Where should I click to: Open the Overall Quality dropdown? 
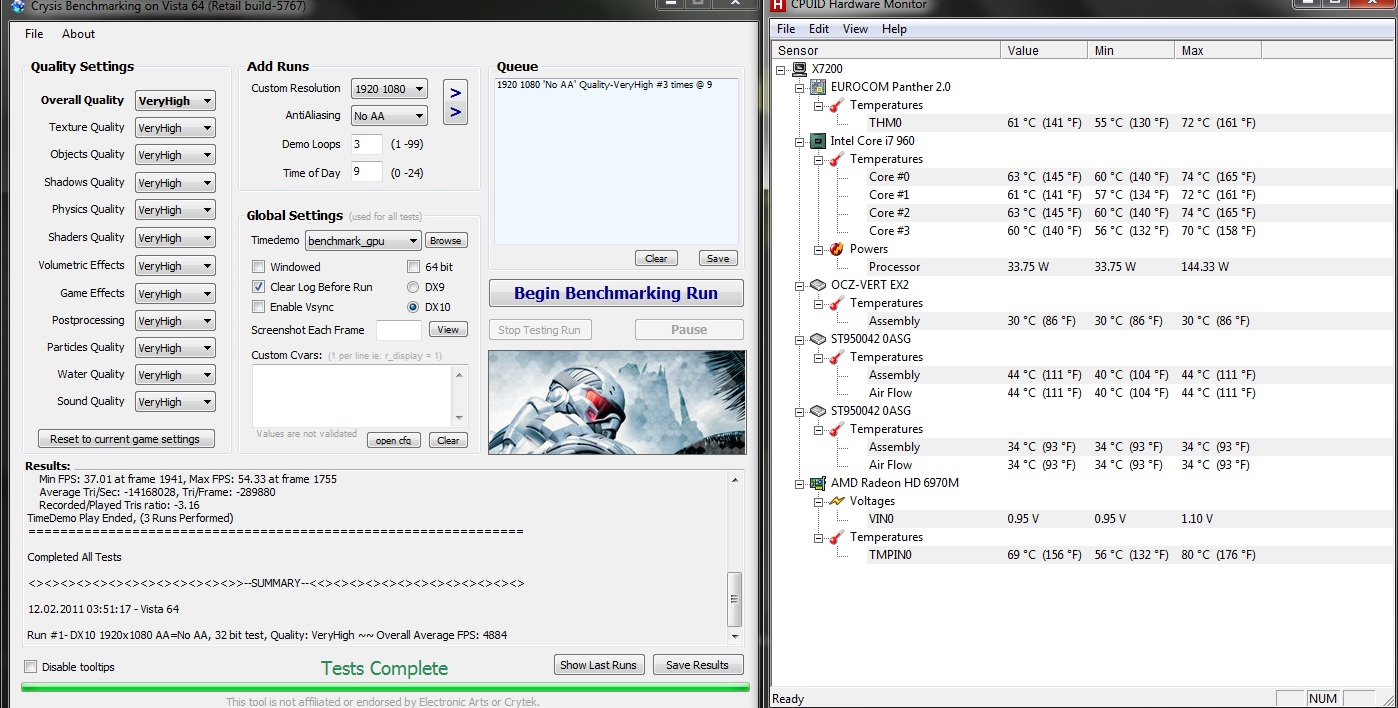pyautogui.click(x=174, y=101)
